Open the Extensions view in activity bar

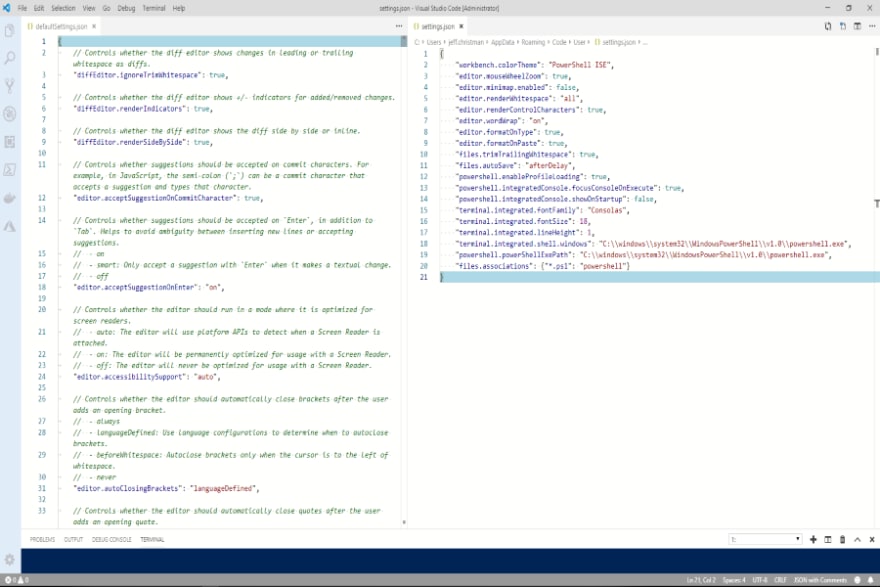(10, 142)
